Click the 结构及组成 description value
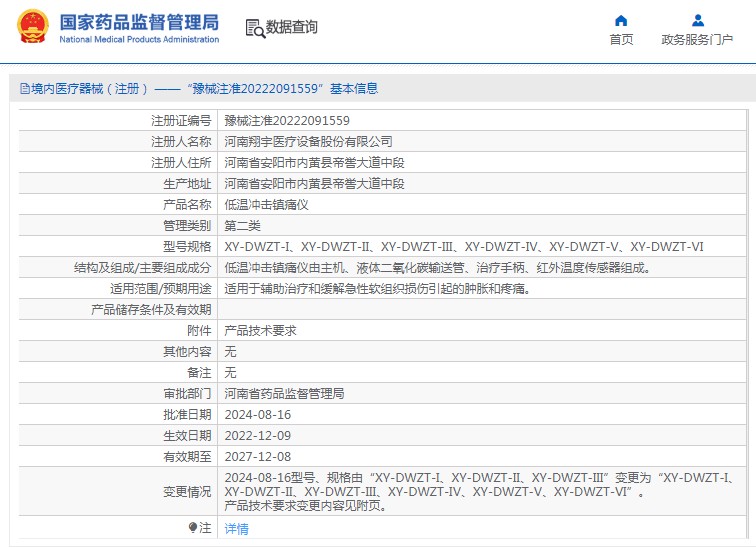 437,268
